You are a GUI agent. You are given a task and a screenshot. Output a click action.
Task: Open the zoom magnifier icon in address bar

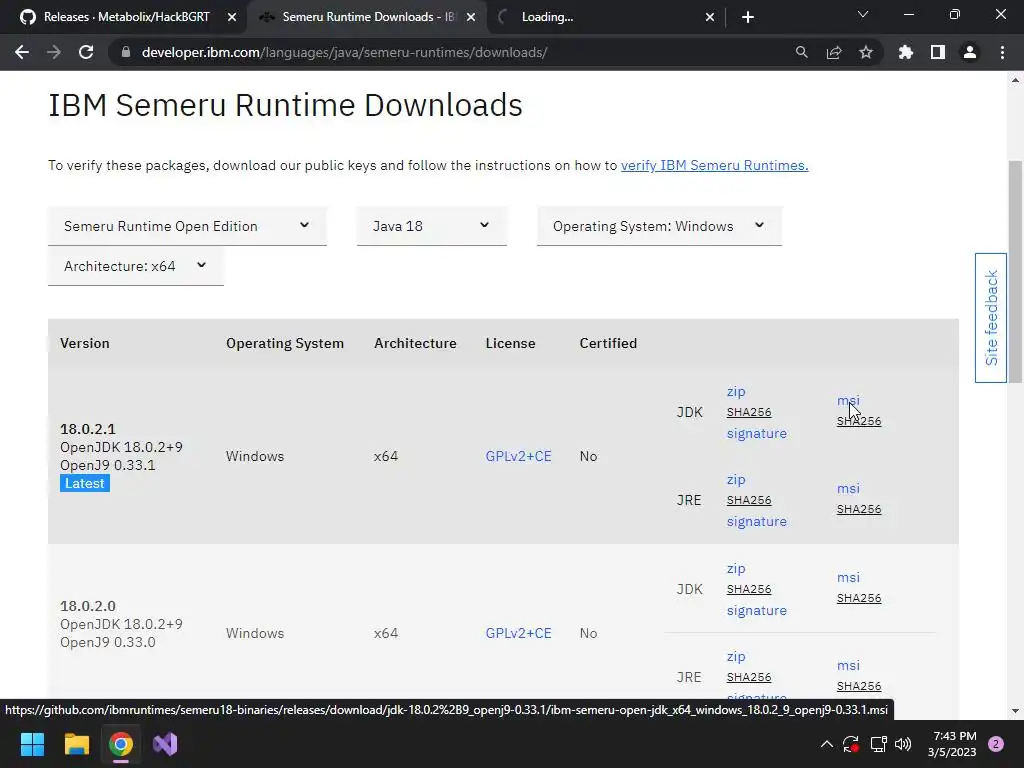tap(801, 52)
